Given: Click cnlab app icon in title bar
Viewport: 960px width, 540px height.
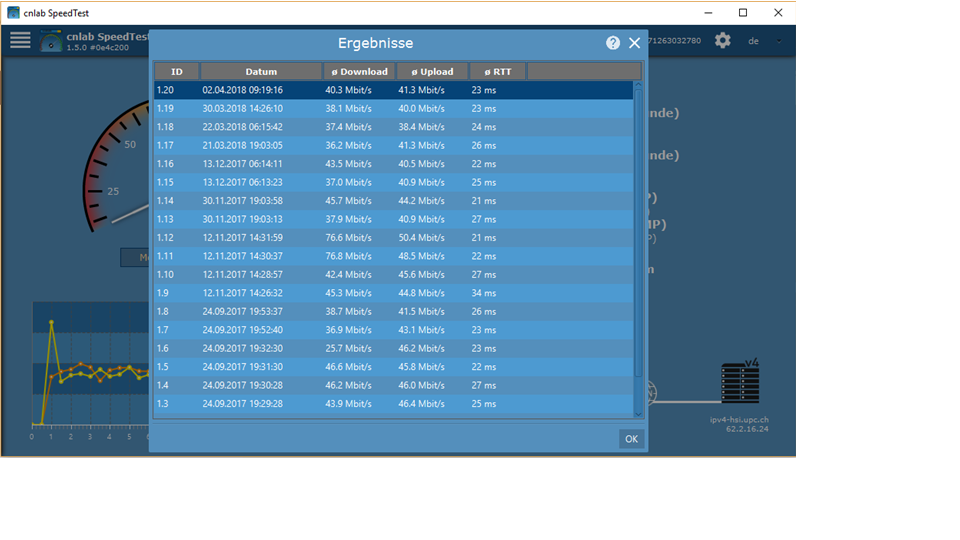Looking at the screenshot, I should coord(13,13).
